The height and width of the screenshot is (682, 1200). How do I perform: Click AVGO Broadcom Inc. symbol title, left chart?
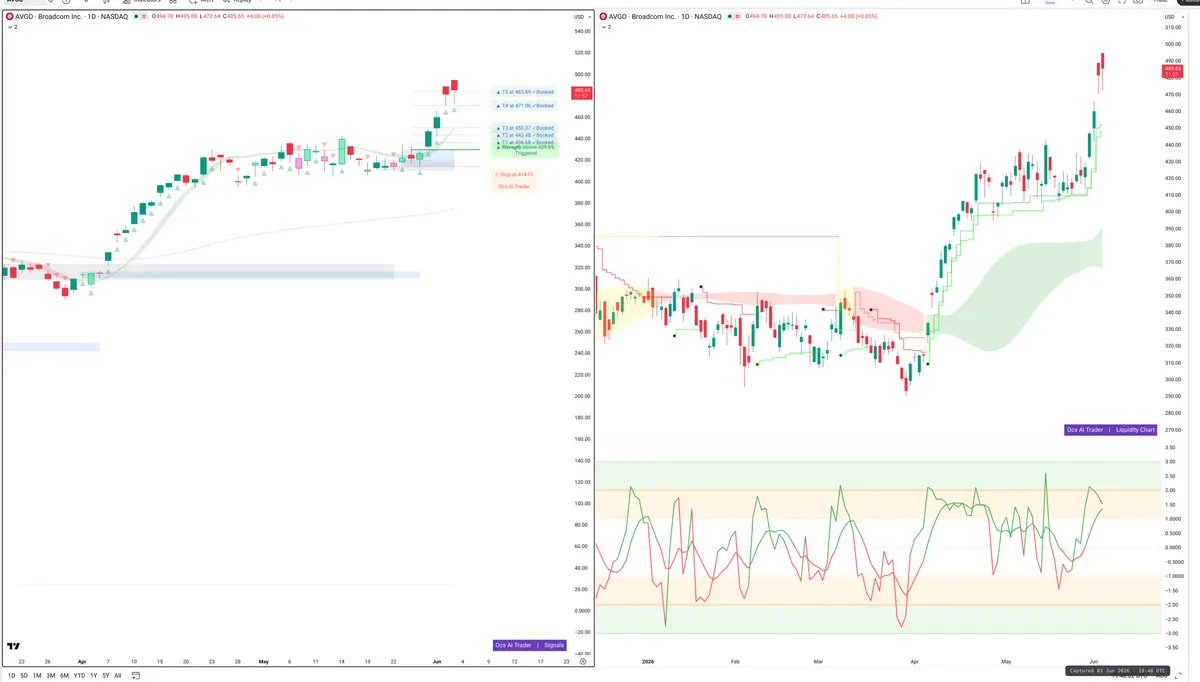(72, 17)
